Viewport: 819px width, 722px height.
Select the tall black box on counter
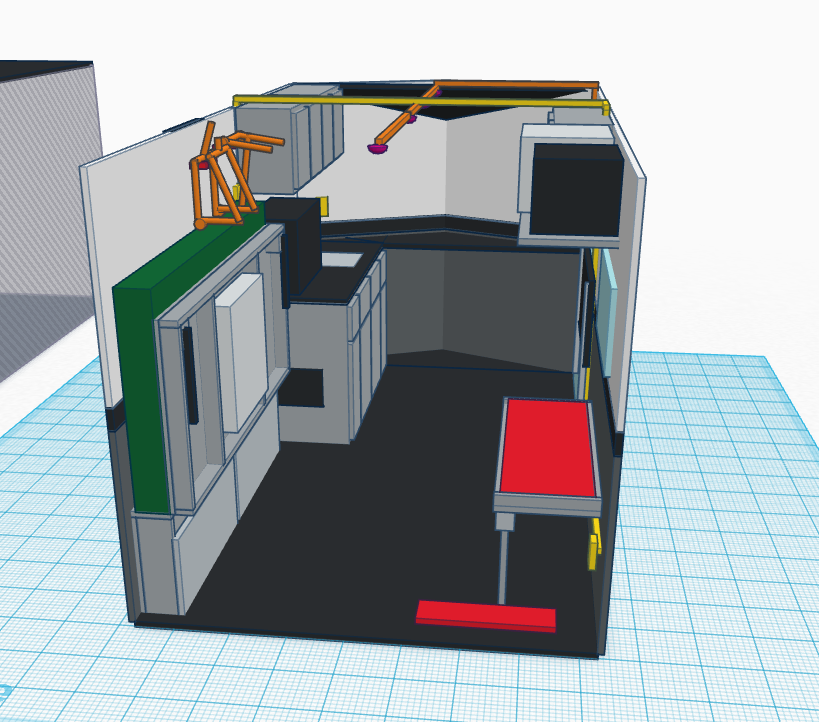point(299,246)
